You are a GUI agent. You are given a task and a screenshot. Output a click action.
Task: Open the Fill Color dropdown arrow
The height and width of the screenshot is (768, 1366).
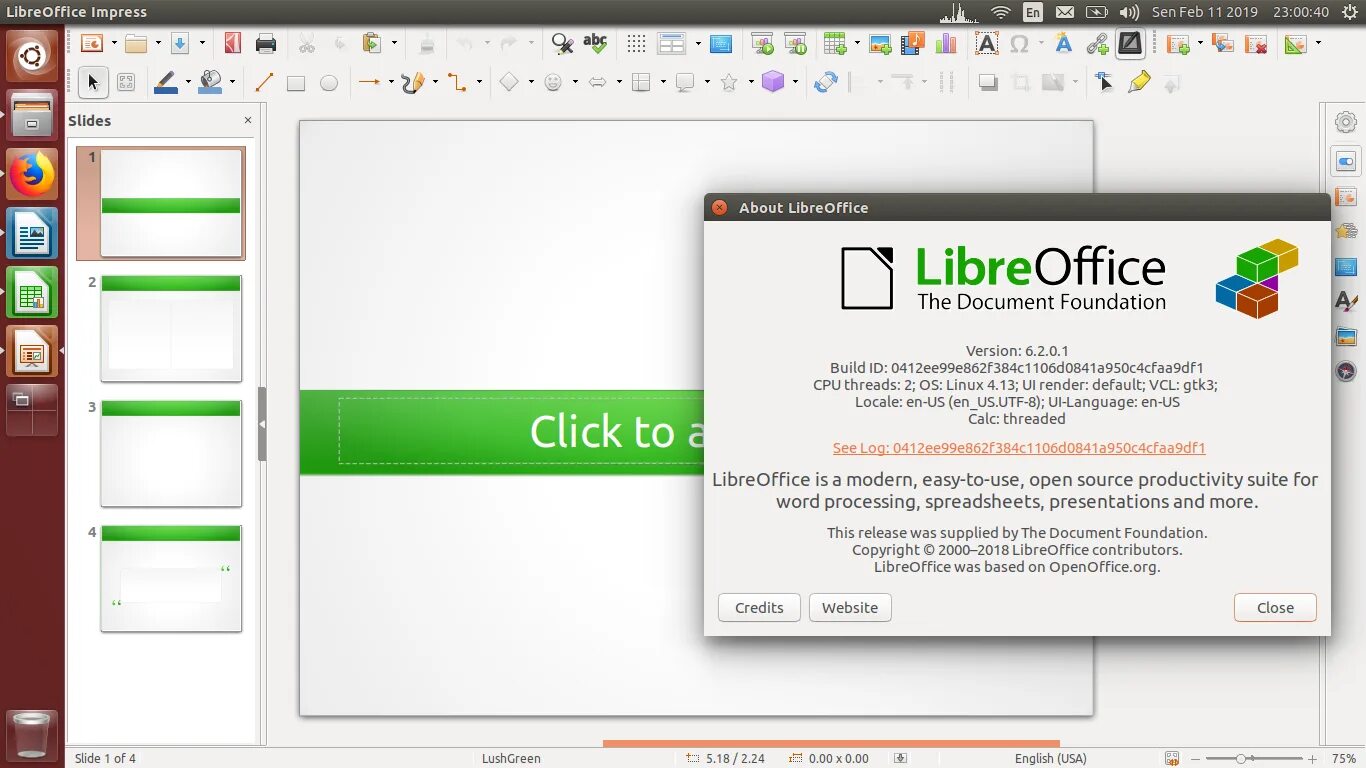click(x=232, y=83)
